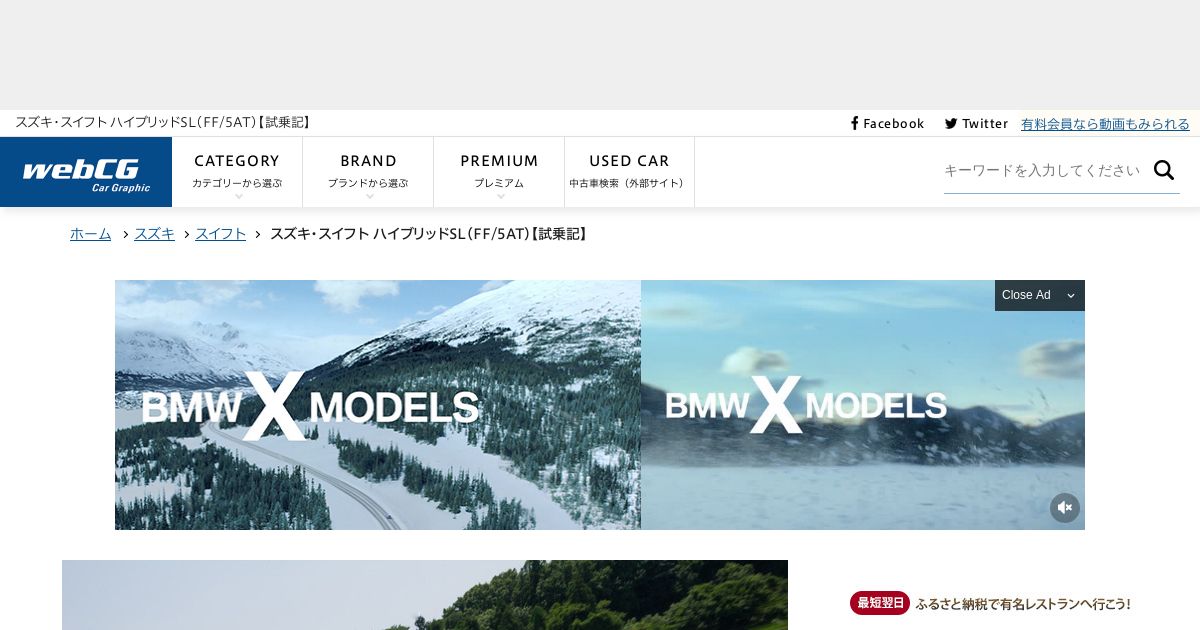The image size is (1200, 630).
Task: Unmute the BMW ad video sound
Action: click(x=1065, y=508)
